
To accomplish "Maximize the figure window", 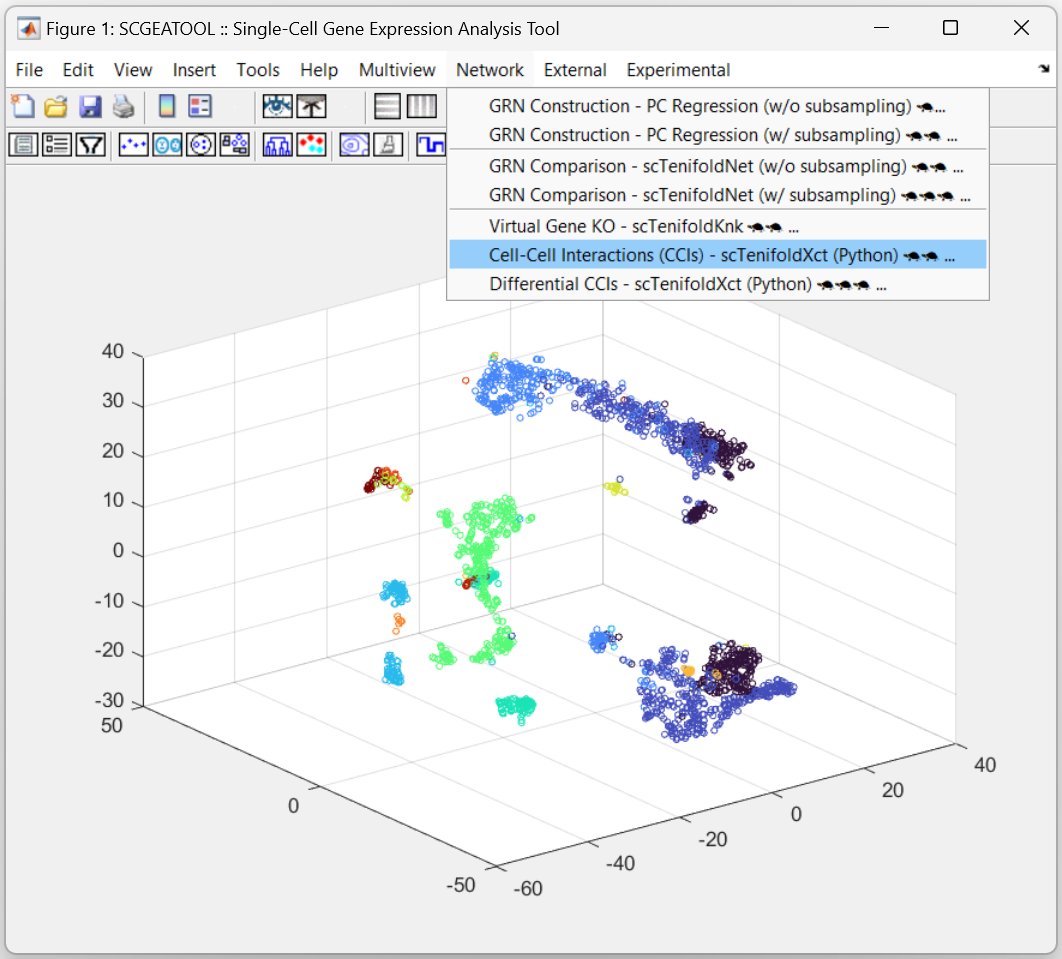I will [x=950, y=28].
